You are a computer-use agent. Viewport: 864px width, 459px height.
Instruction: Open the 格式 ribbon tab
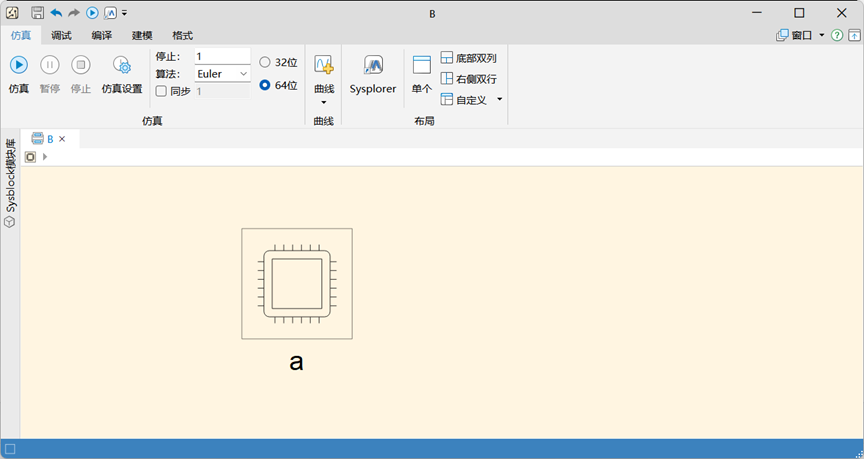tap(182, 35)
